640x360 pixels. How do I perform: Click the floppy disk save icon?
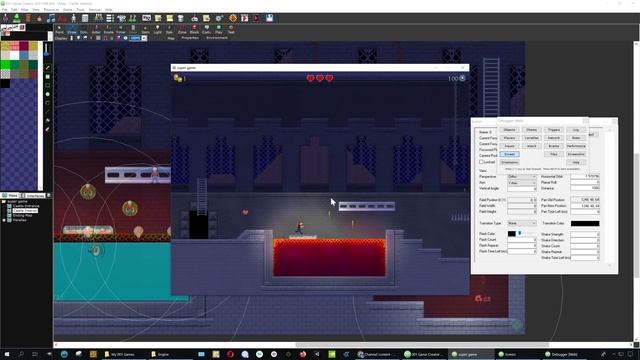(x=269, y=18)
